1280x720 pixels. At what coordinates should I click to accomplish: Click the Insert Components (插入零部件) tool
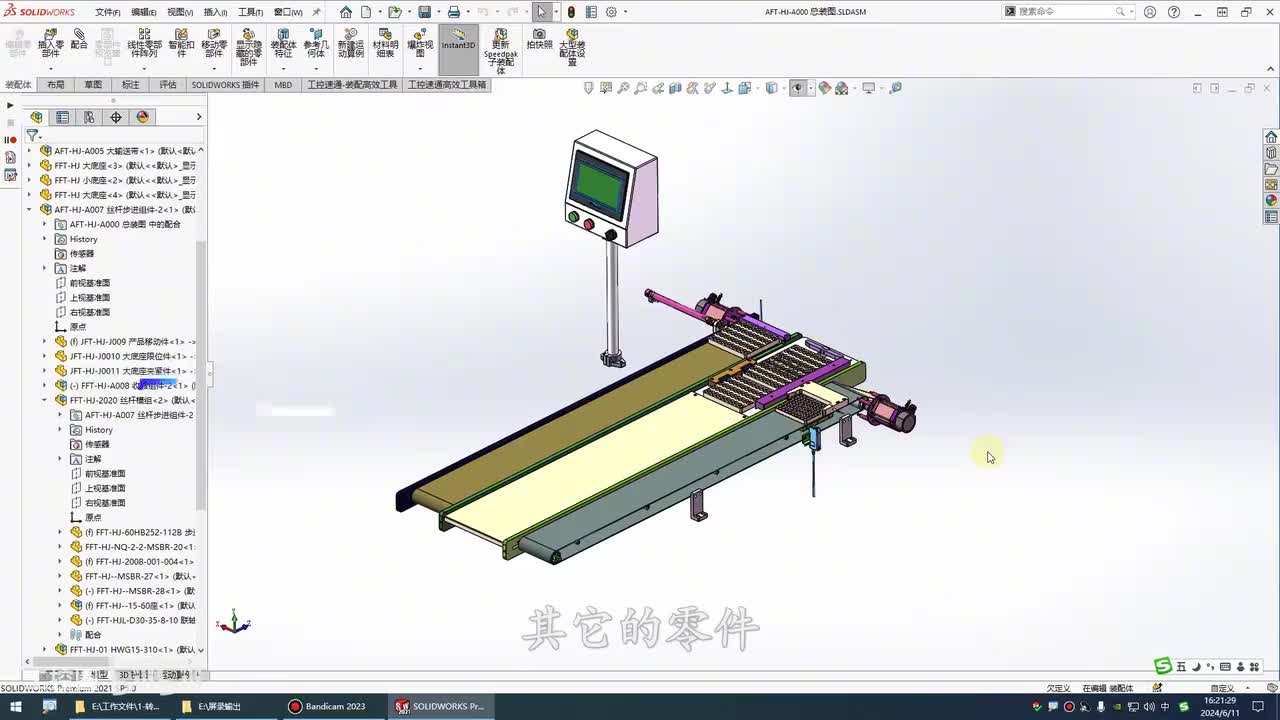point(50,43)
